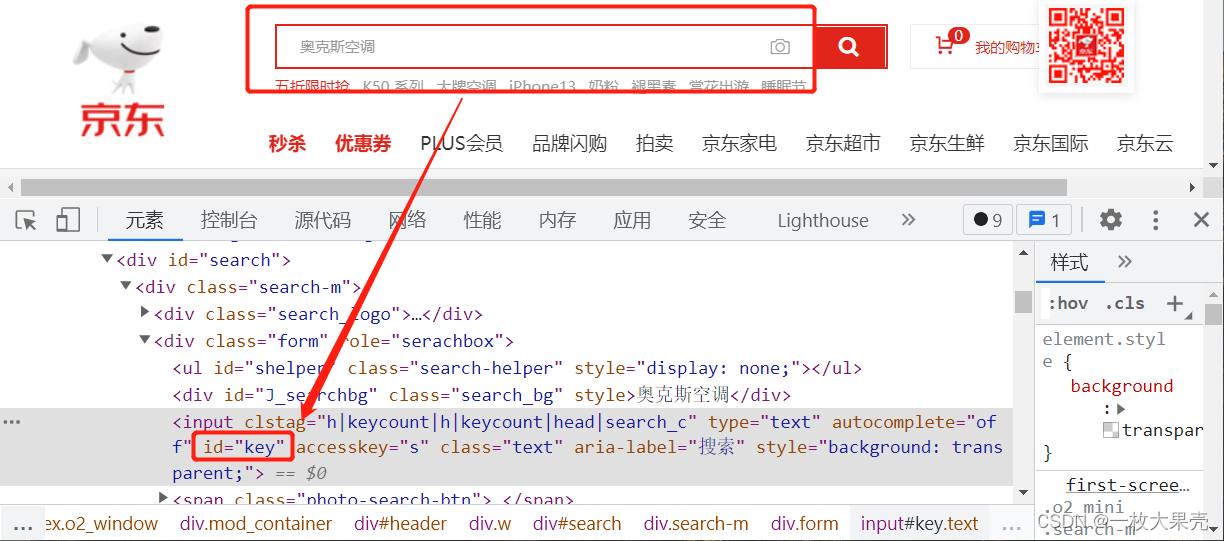Open the 京东生鲜 navigation link
1224x541 pixels.
(947, 143)
